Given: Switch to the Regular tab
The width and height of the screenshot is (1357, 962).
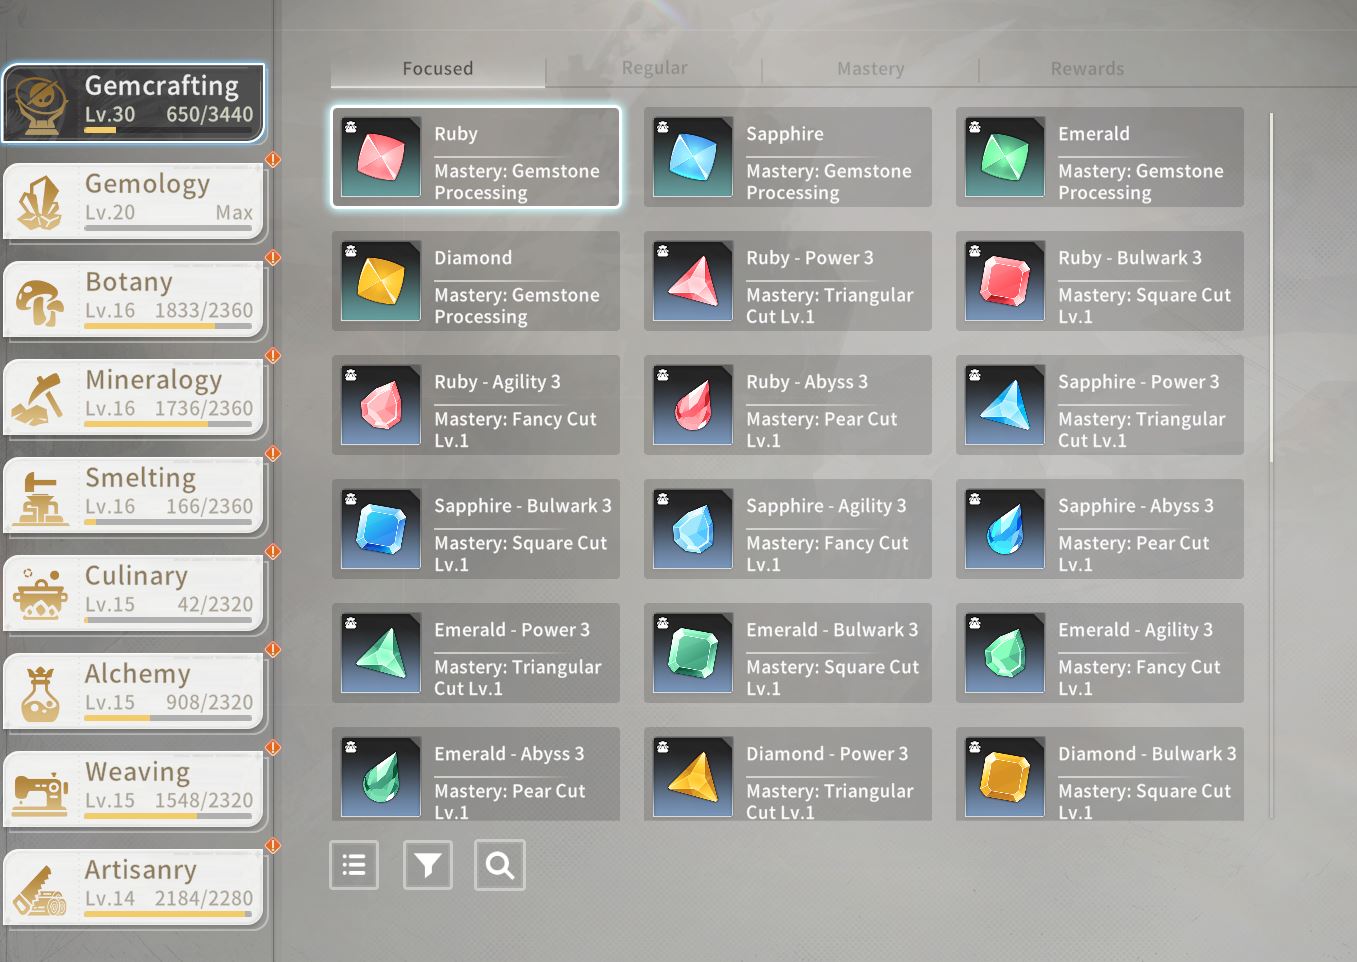Looking at the screenshot, I should [654, 68].
